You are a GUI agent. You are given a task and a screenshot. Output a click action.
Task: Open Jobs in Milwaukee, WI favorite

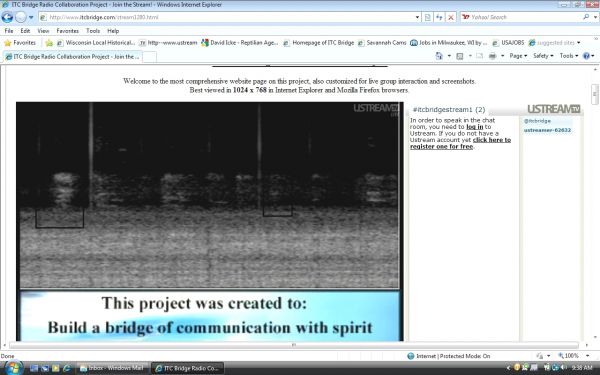click(x=449, y=43)
